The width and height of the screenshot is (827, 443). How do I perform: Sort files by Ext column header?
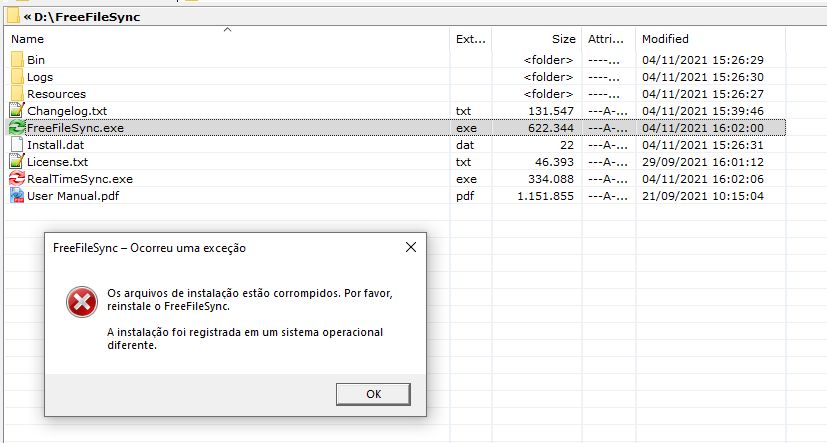[470, 39]
